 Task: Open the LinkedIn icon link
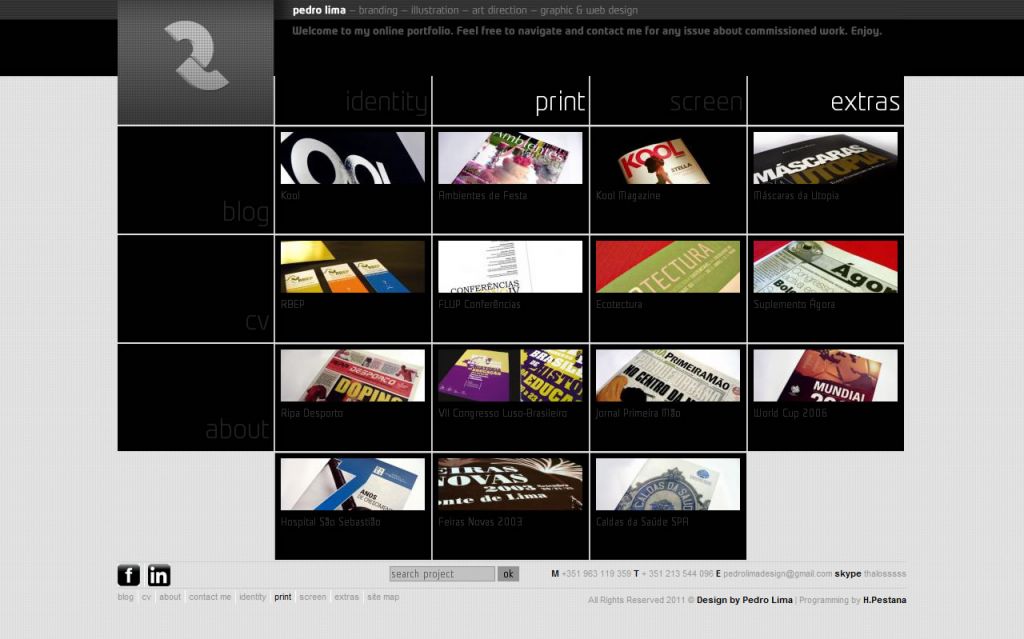(x=159, y=575)
